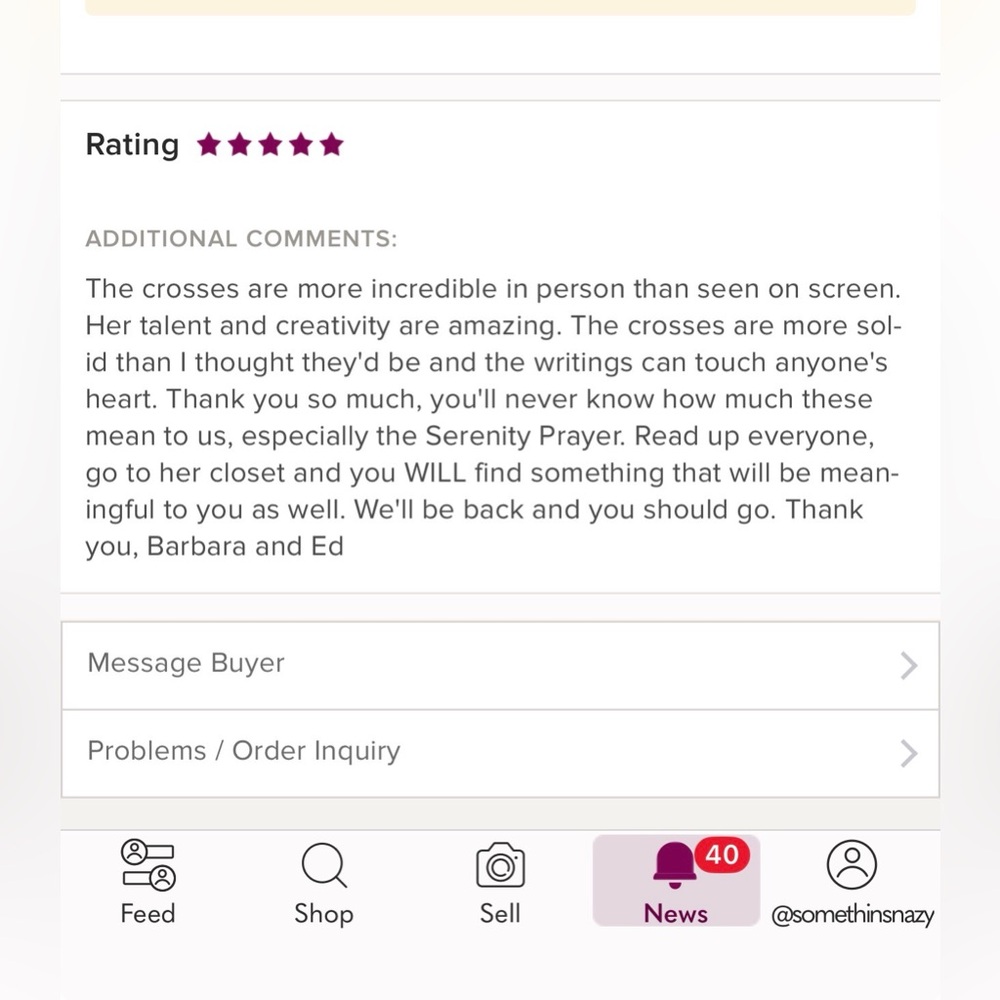The image size is (1000, 1000).
Task: Select the Sell tab label
Action: pos(501,914)
